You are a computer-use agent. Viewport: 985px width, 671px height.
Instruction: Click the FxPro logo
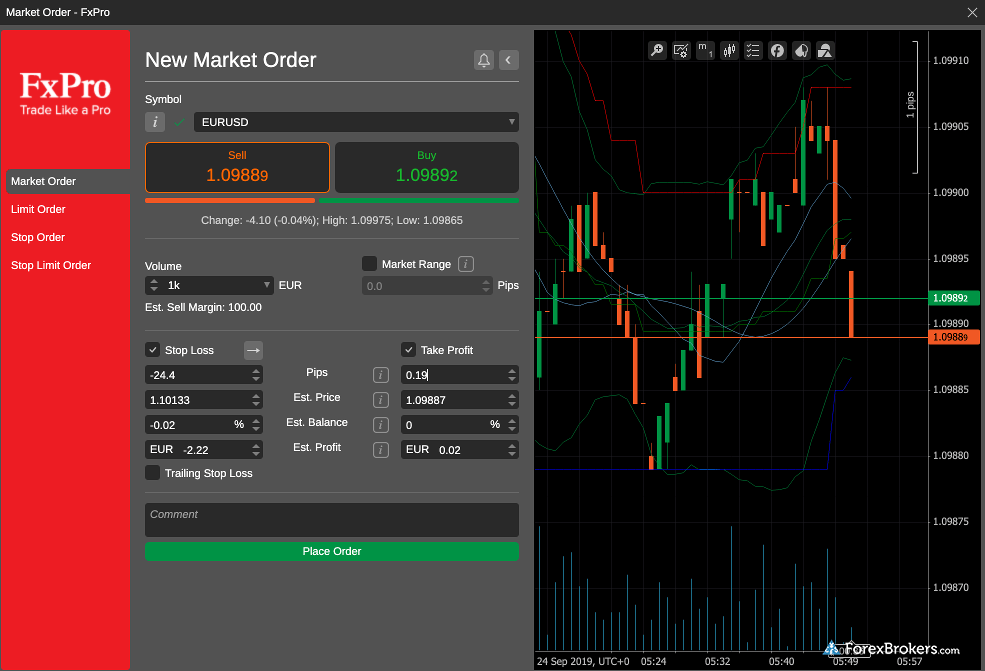pos(65,94)
